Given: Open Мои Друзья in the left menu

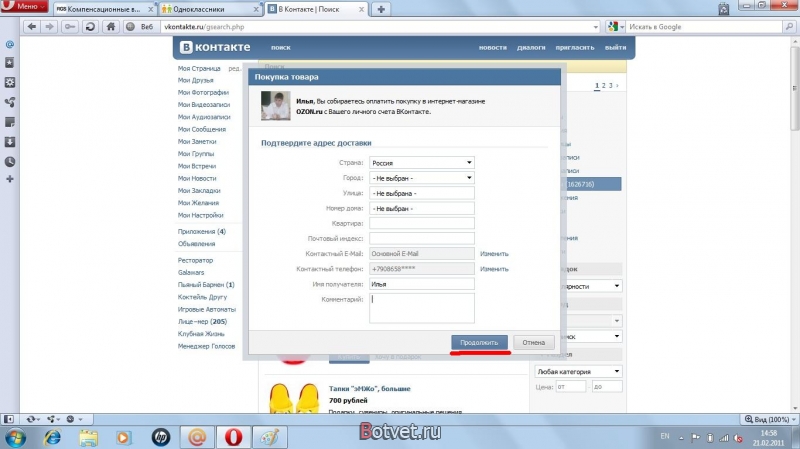Looking at the screenshot, I should point(195,80).
